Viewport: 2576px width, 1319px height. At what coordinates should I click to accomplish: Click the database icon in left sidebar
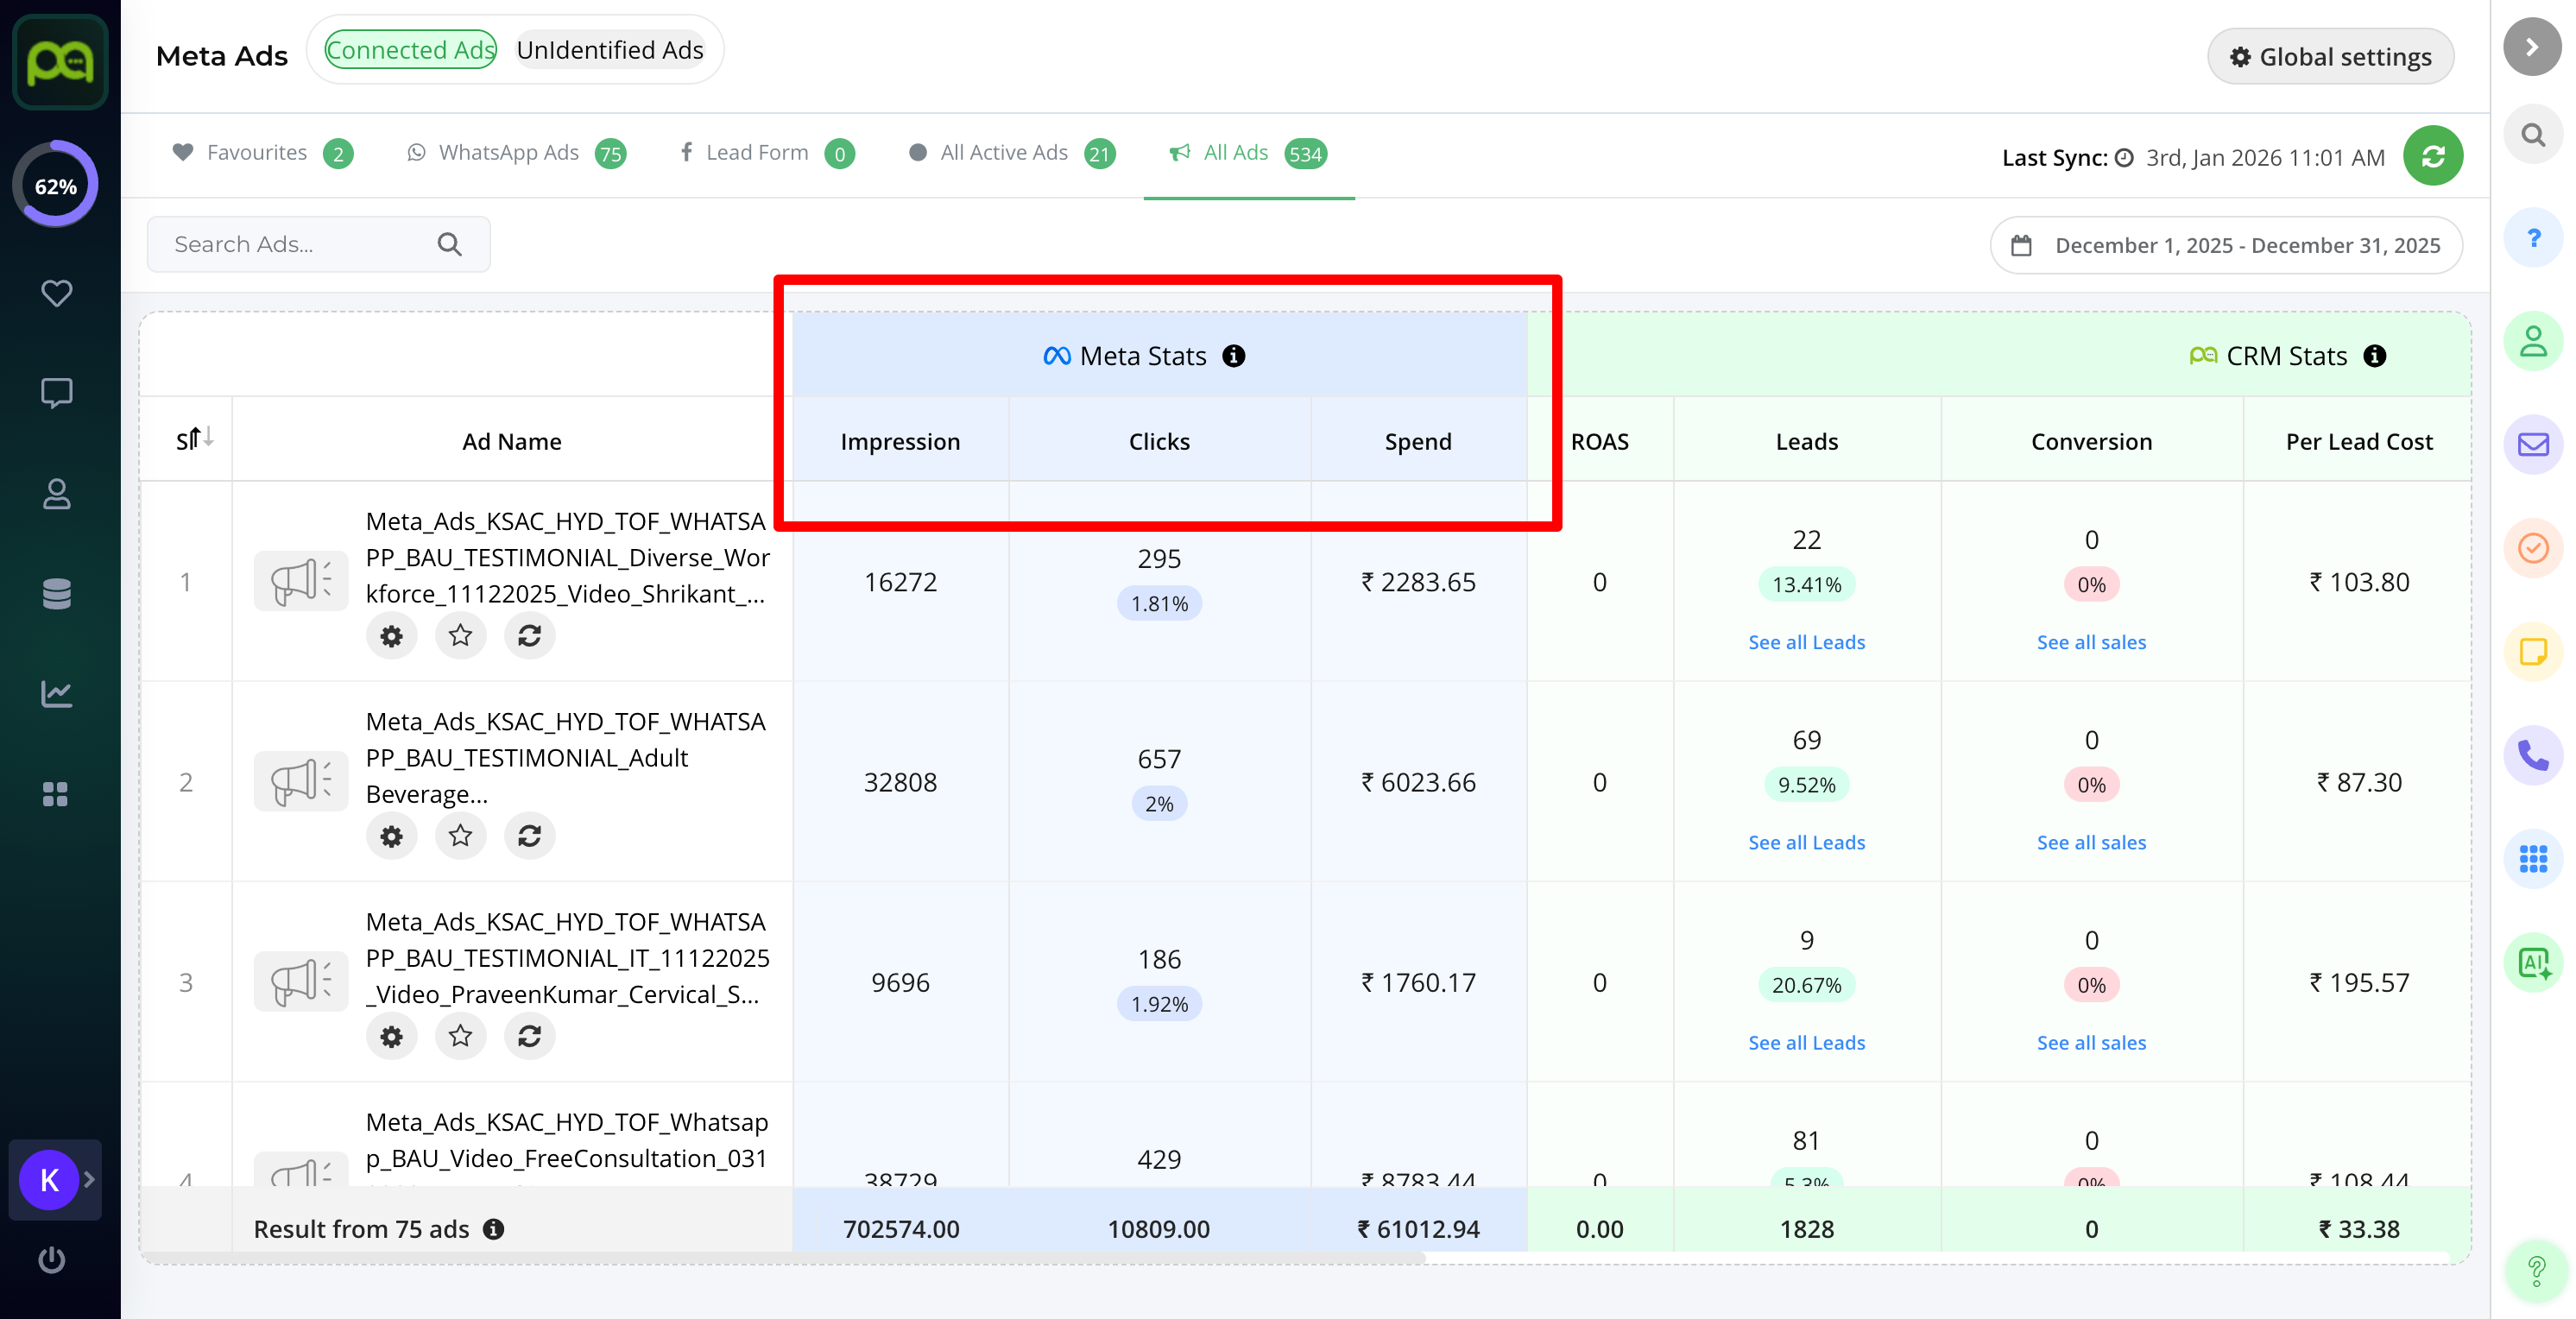(x=56, y=593)
